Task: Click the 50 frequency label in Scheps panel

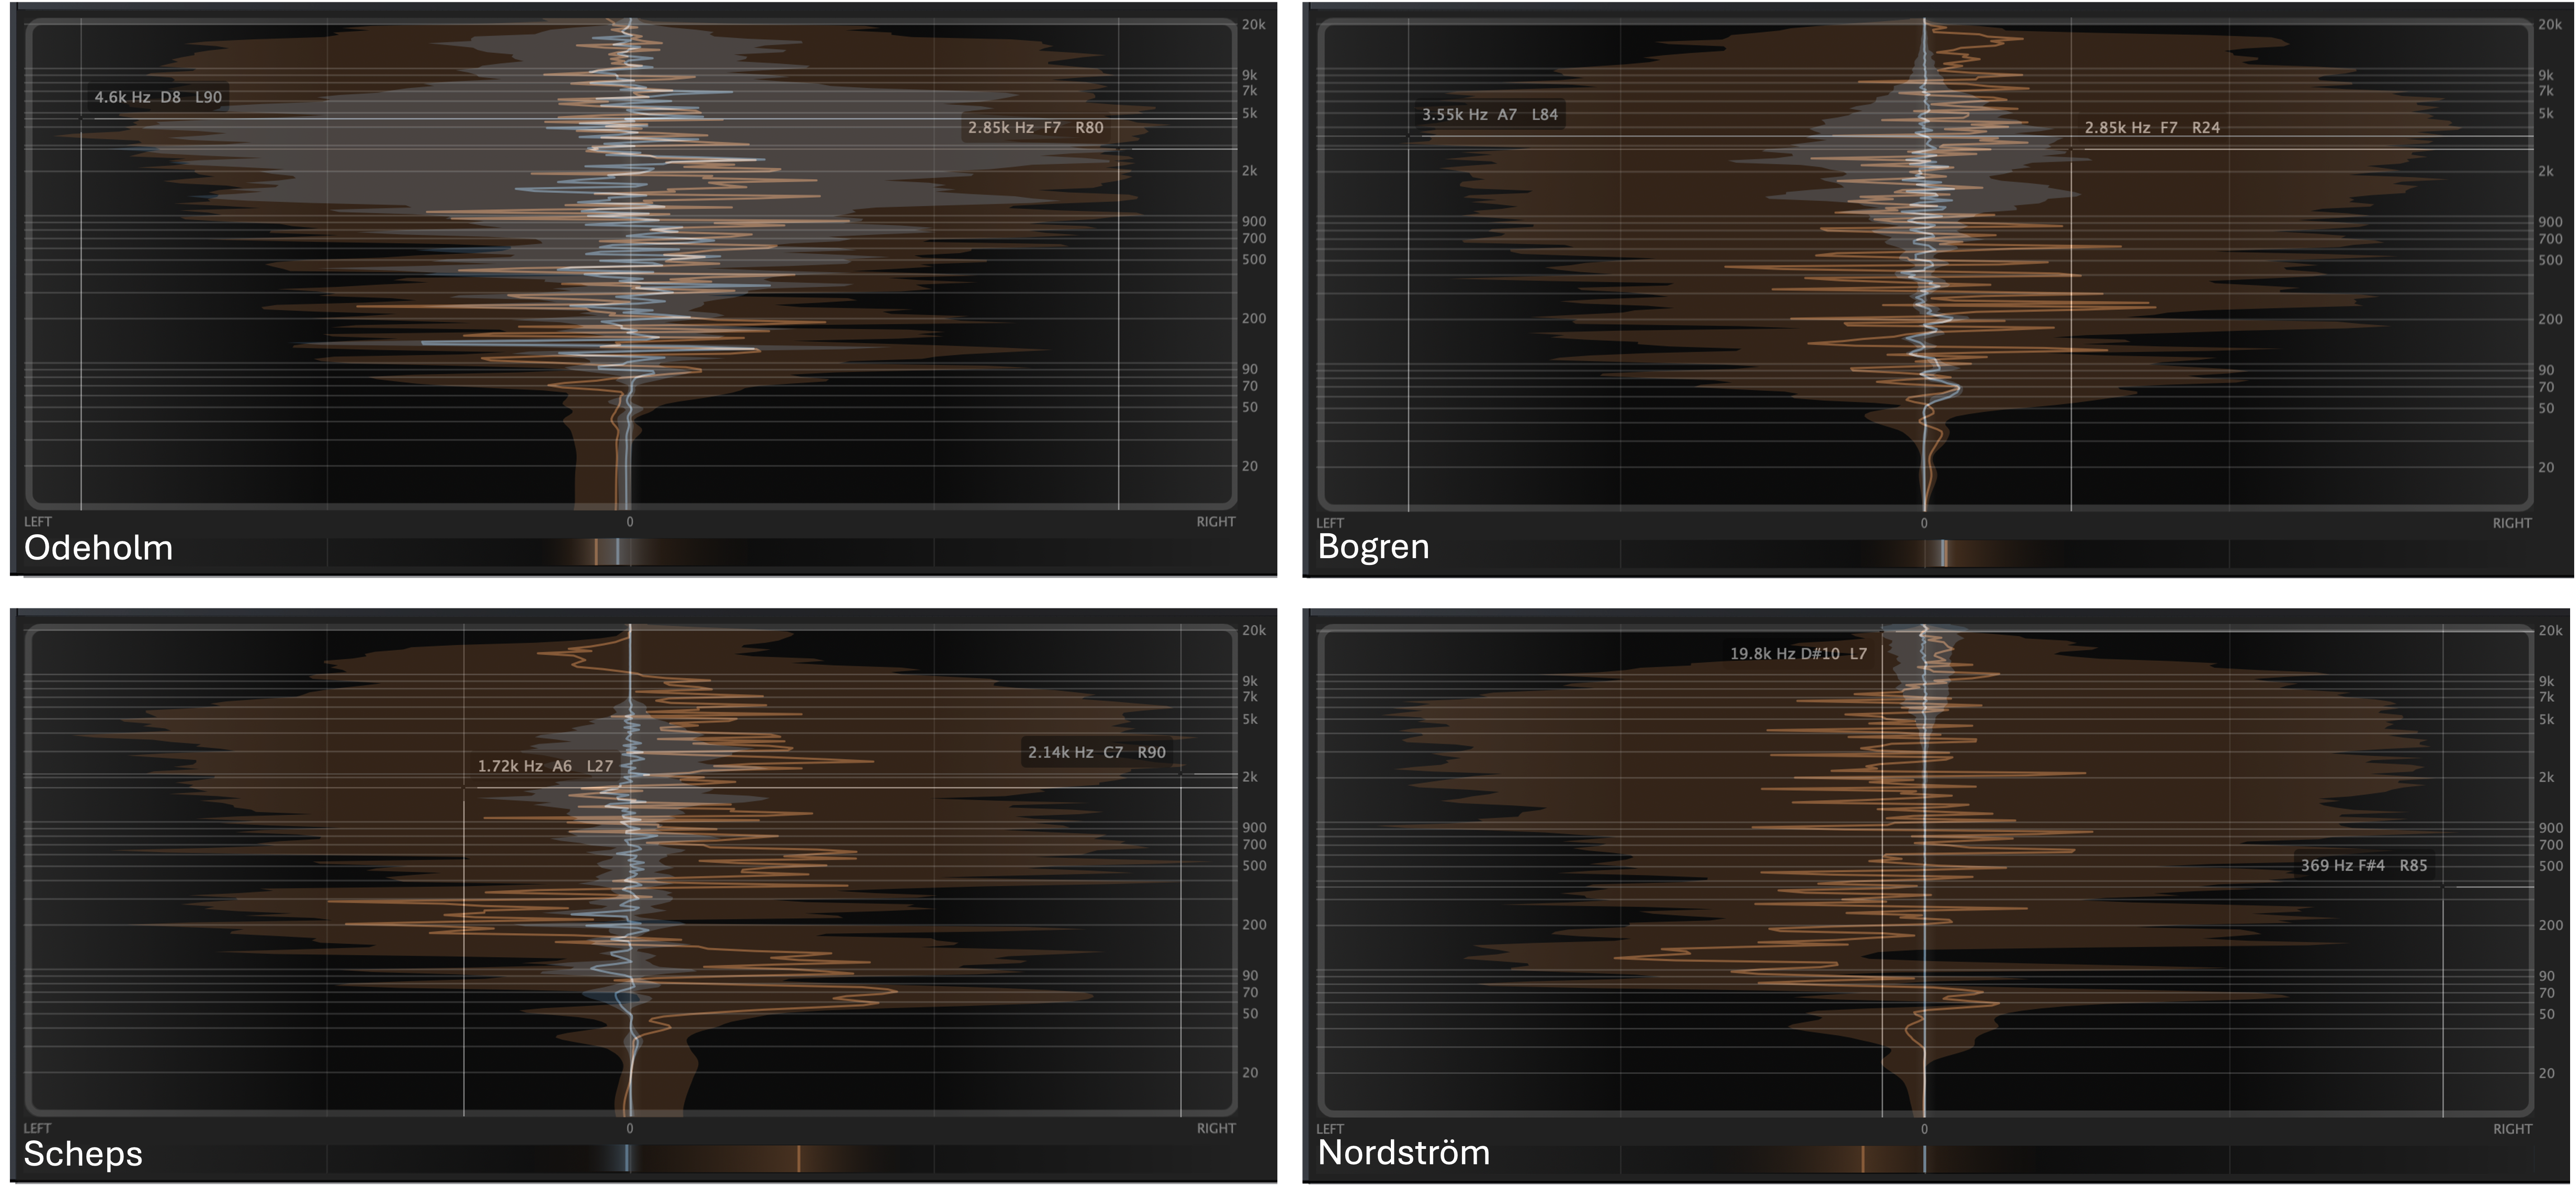Action: pyautogui.click(x=1249, y=1013)
